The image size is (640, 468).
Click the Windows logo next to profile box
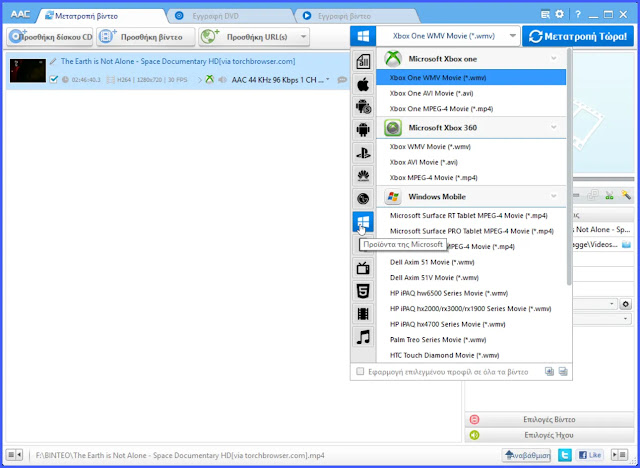pos(363,36)
